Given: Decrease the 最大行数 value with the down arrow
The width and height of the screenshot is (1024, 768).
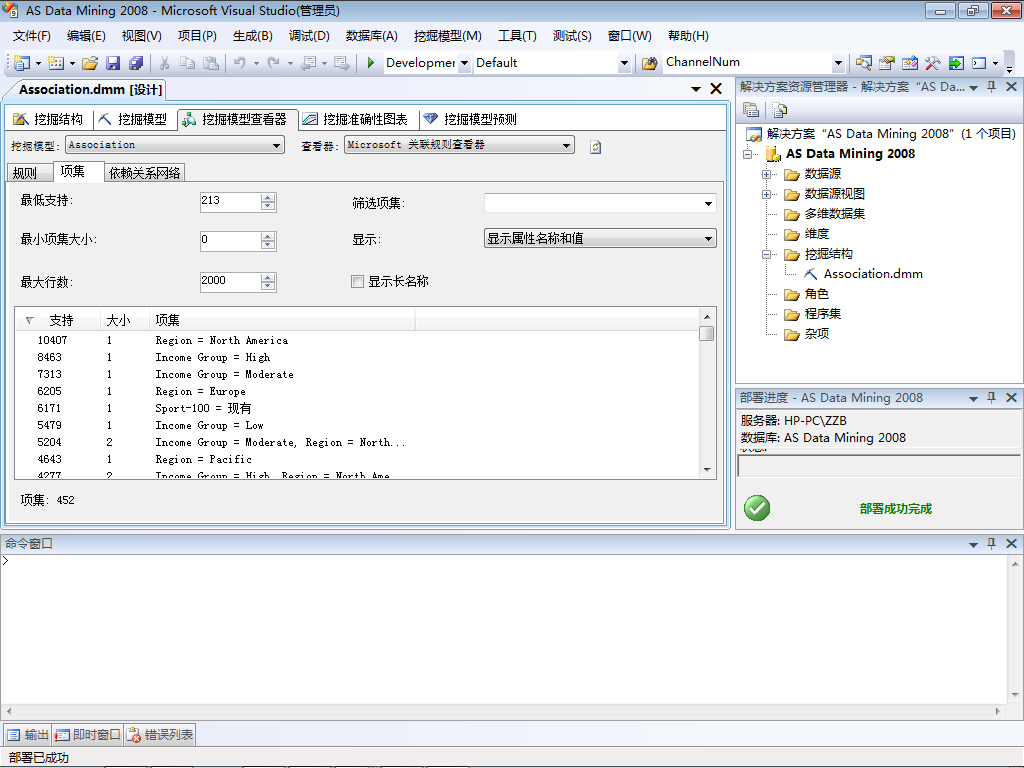Looking at the screenshot, I should 268,287.
